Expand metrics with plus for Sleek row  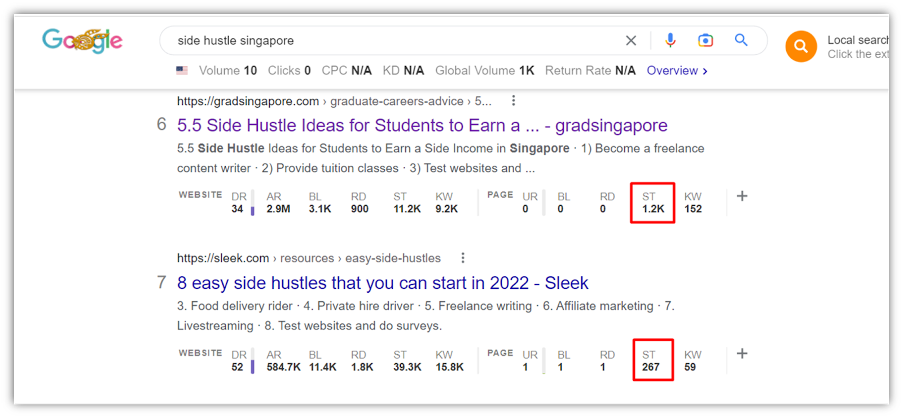(x=742, y=354)
